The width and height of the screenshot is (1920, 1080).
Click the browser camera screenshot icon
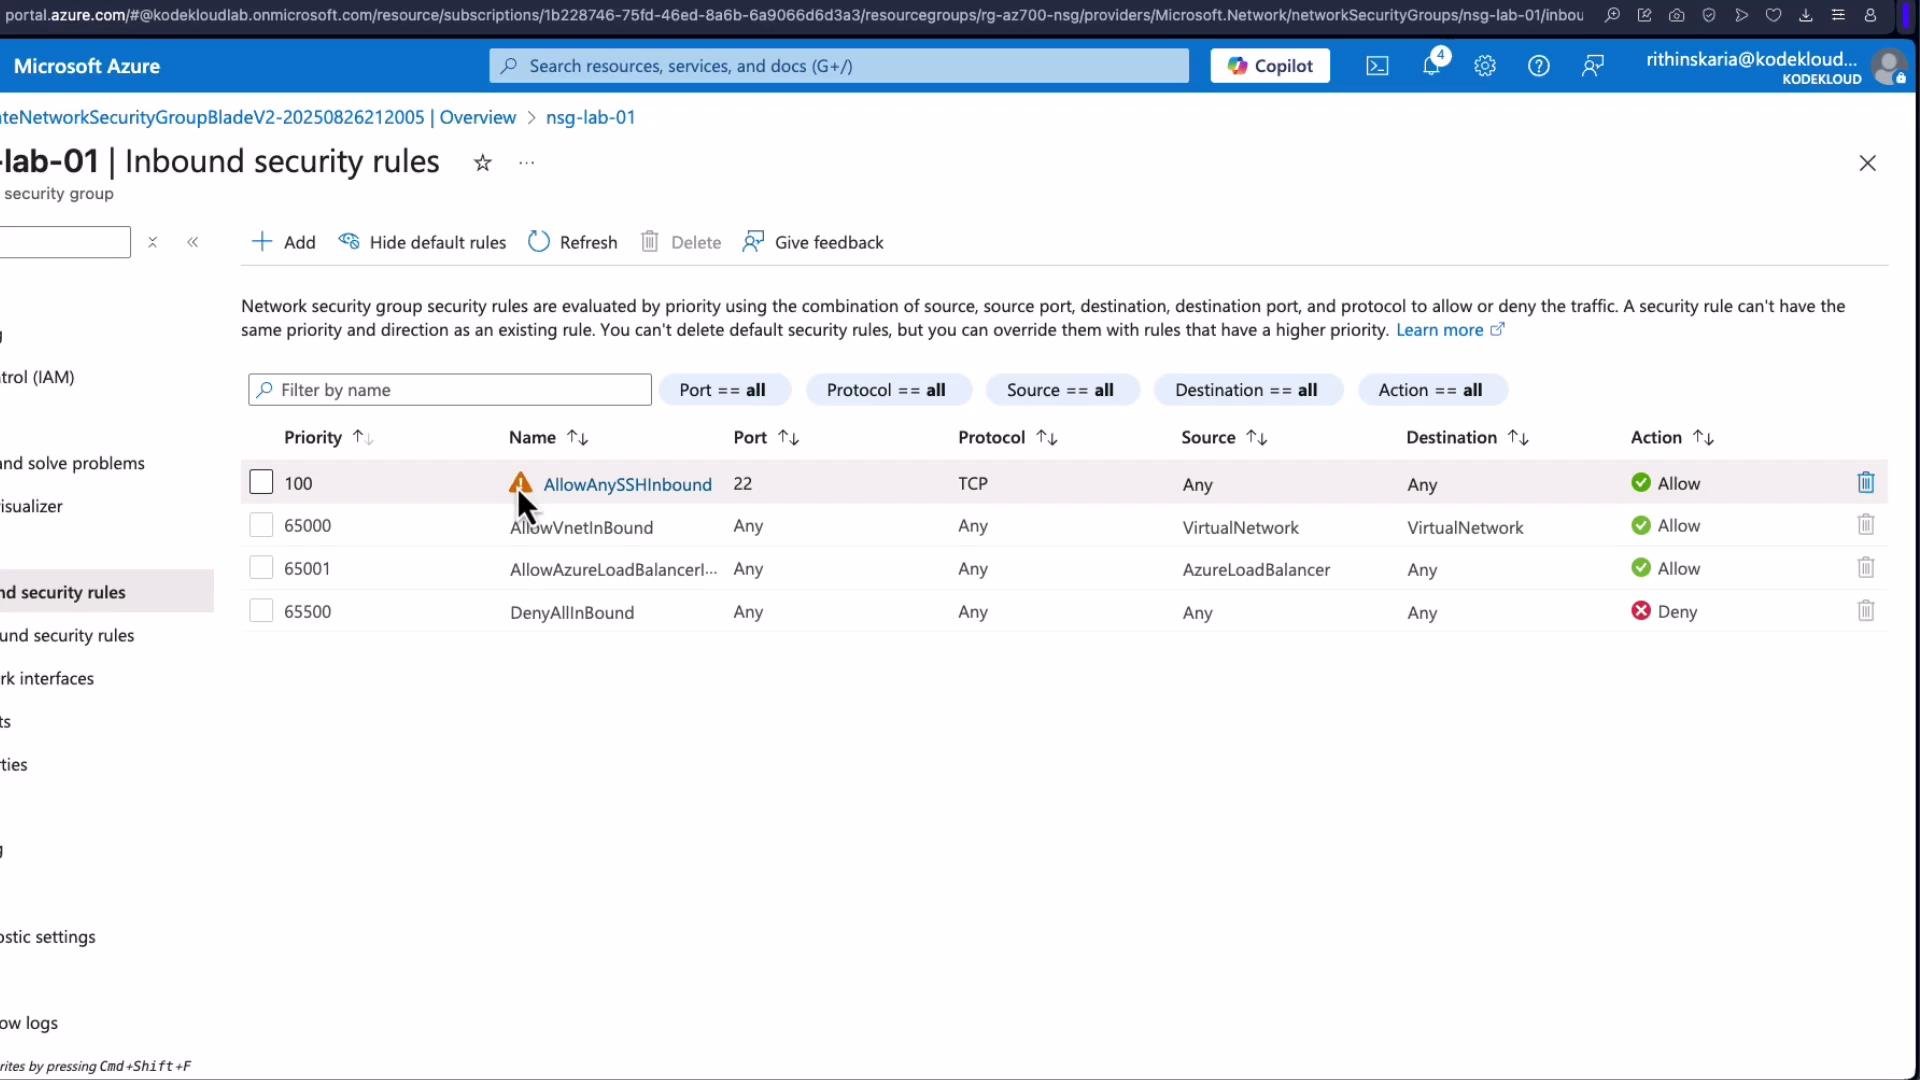pyautogui.click(x=1677, y=15)
